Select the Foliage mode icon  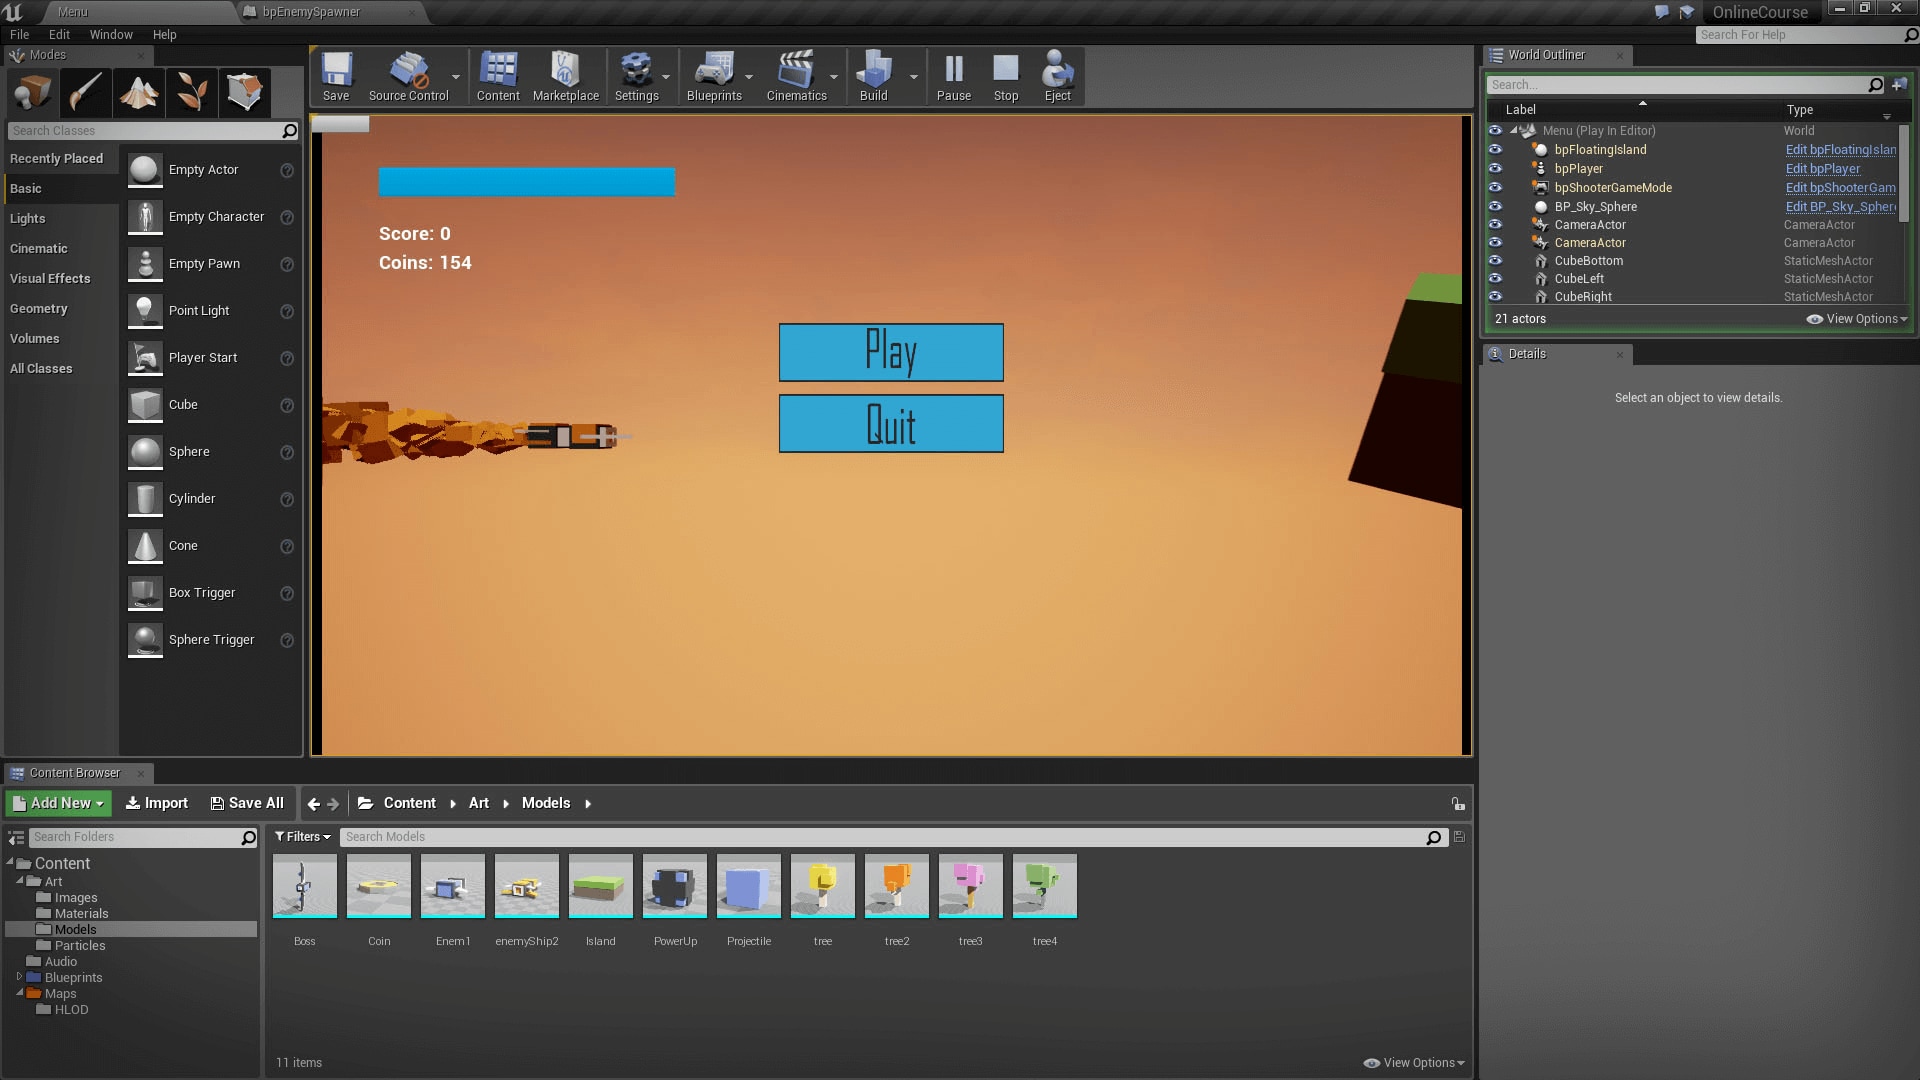point(191,92)
